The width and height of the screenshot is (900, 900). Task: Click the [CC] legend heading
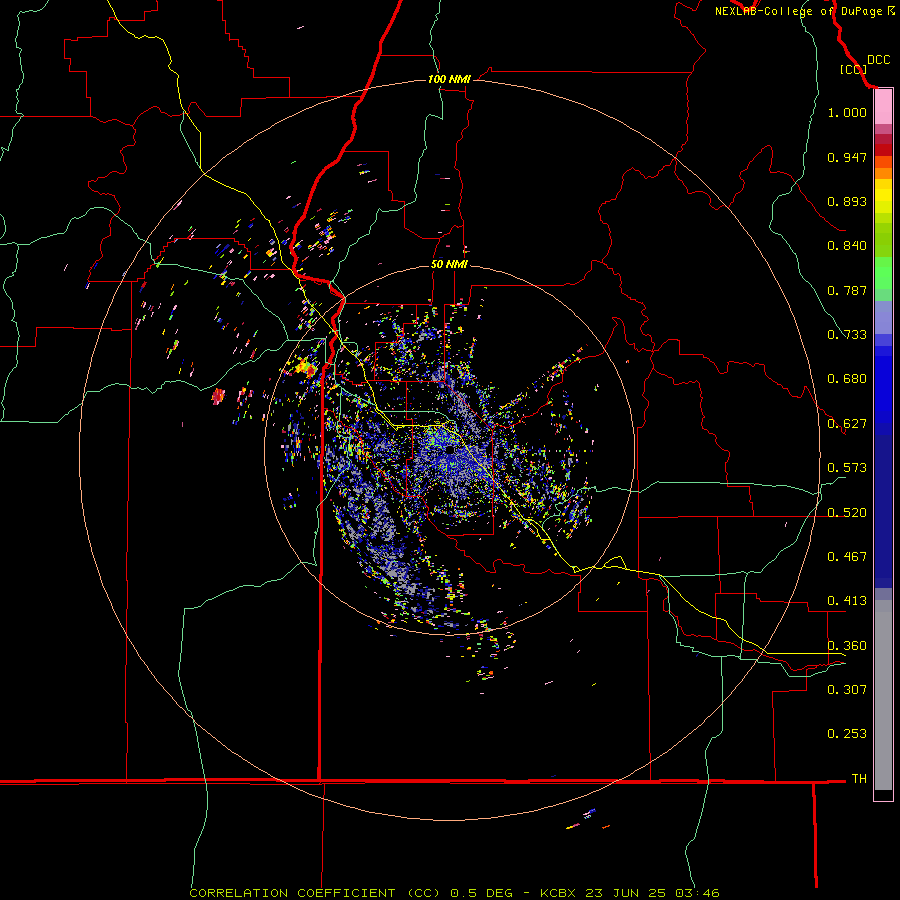(853, 69)
